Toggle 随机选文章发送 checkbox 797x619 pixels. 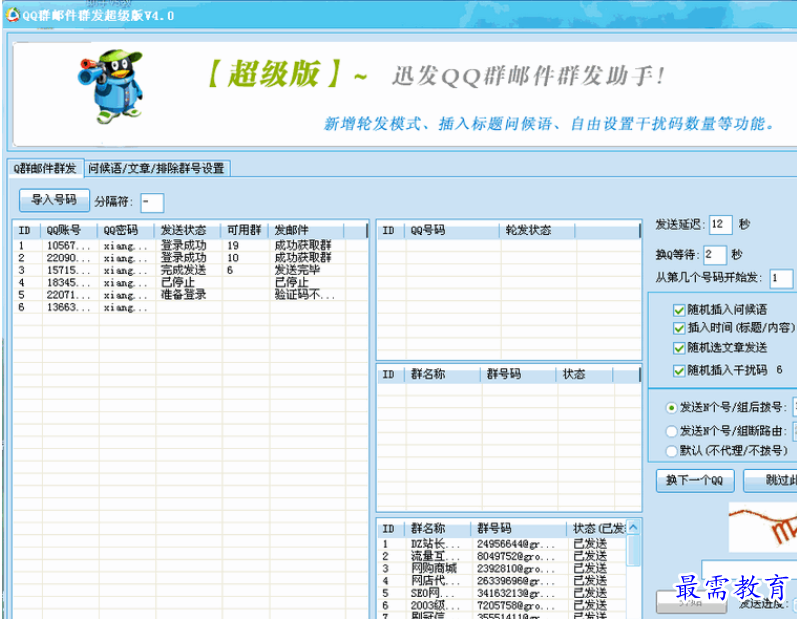pyautogui.click(x=679, y=348)
